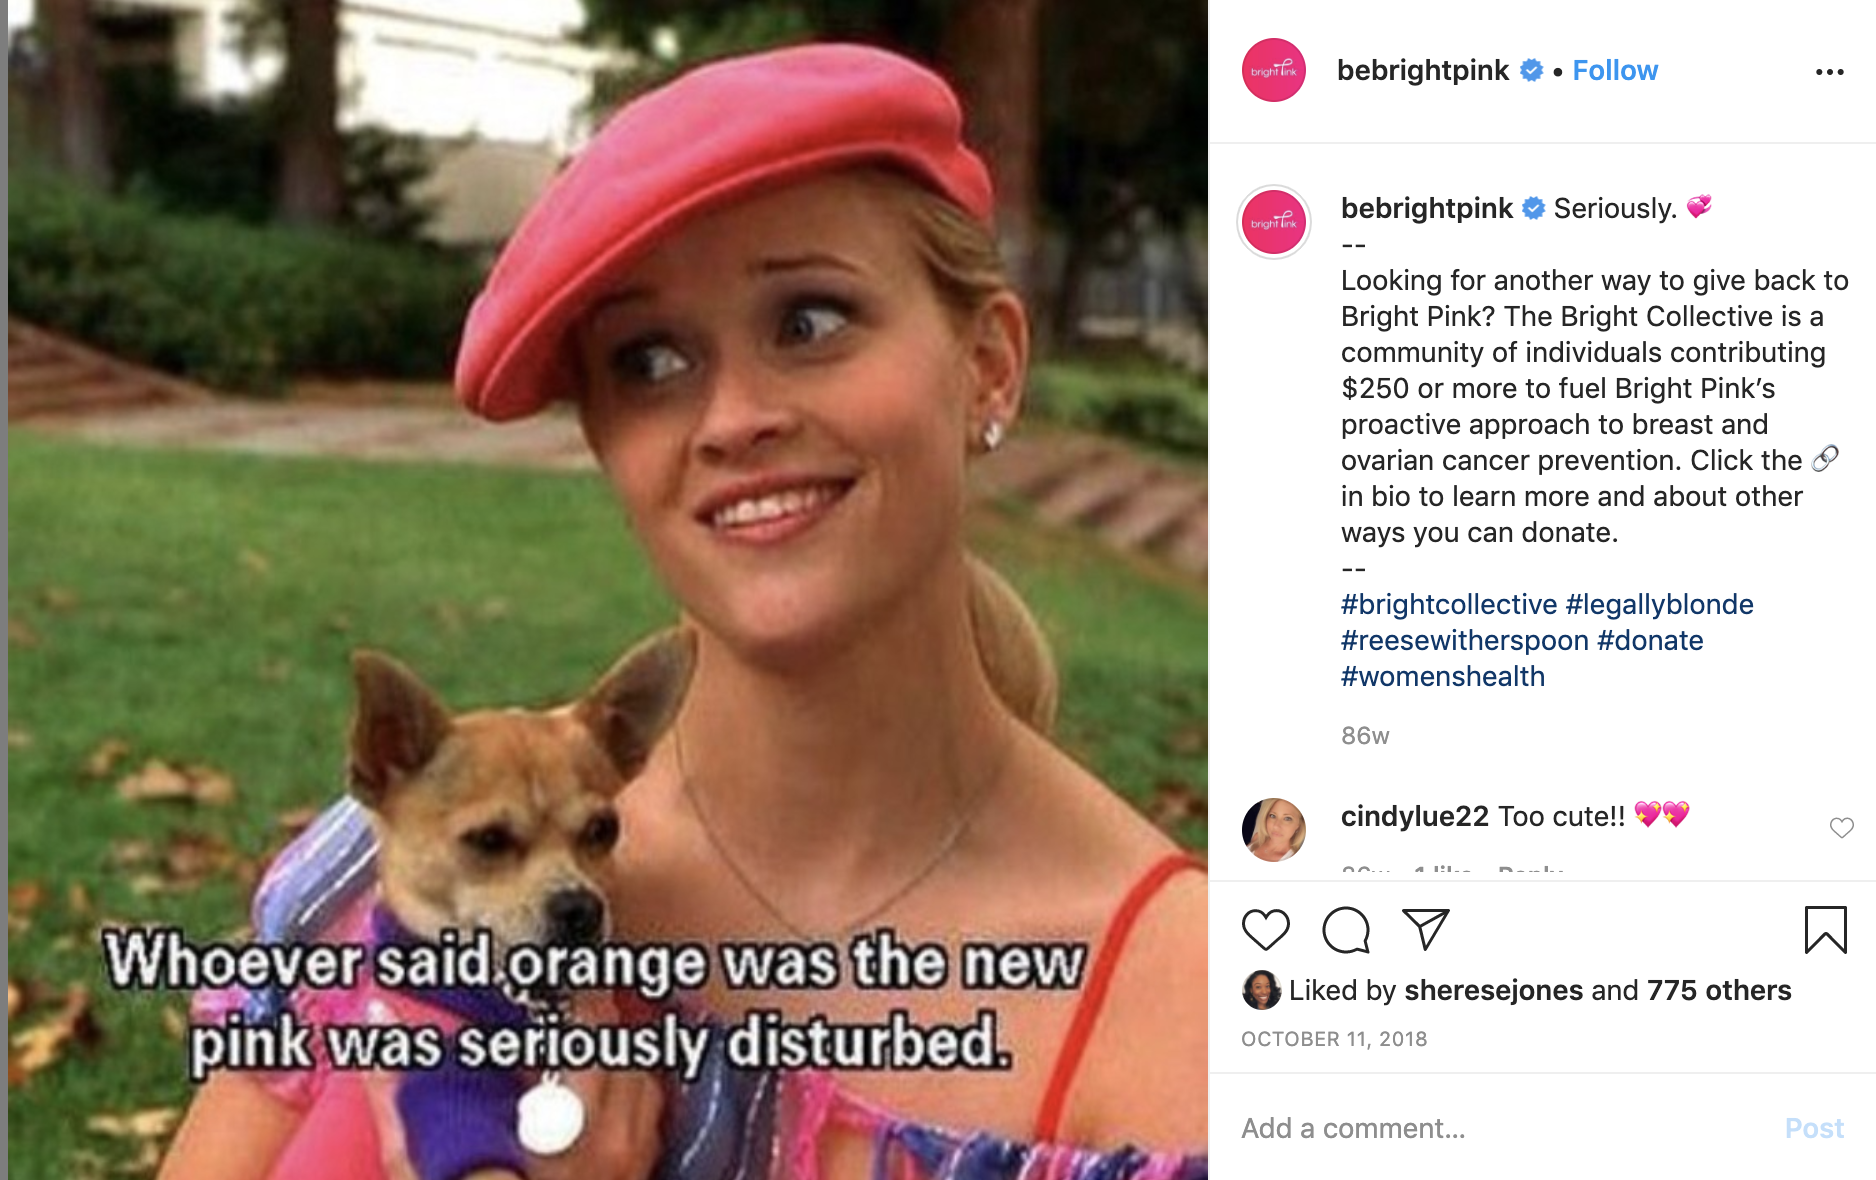Save post with the bookmark icon
Screen dimensions: 1876x1180
tap(1825, 930)
